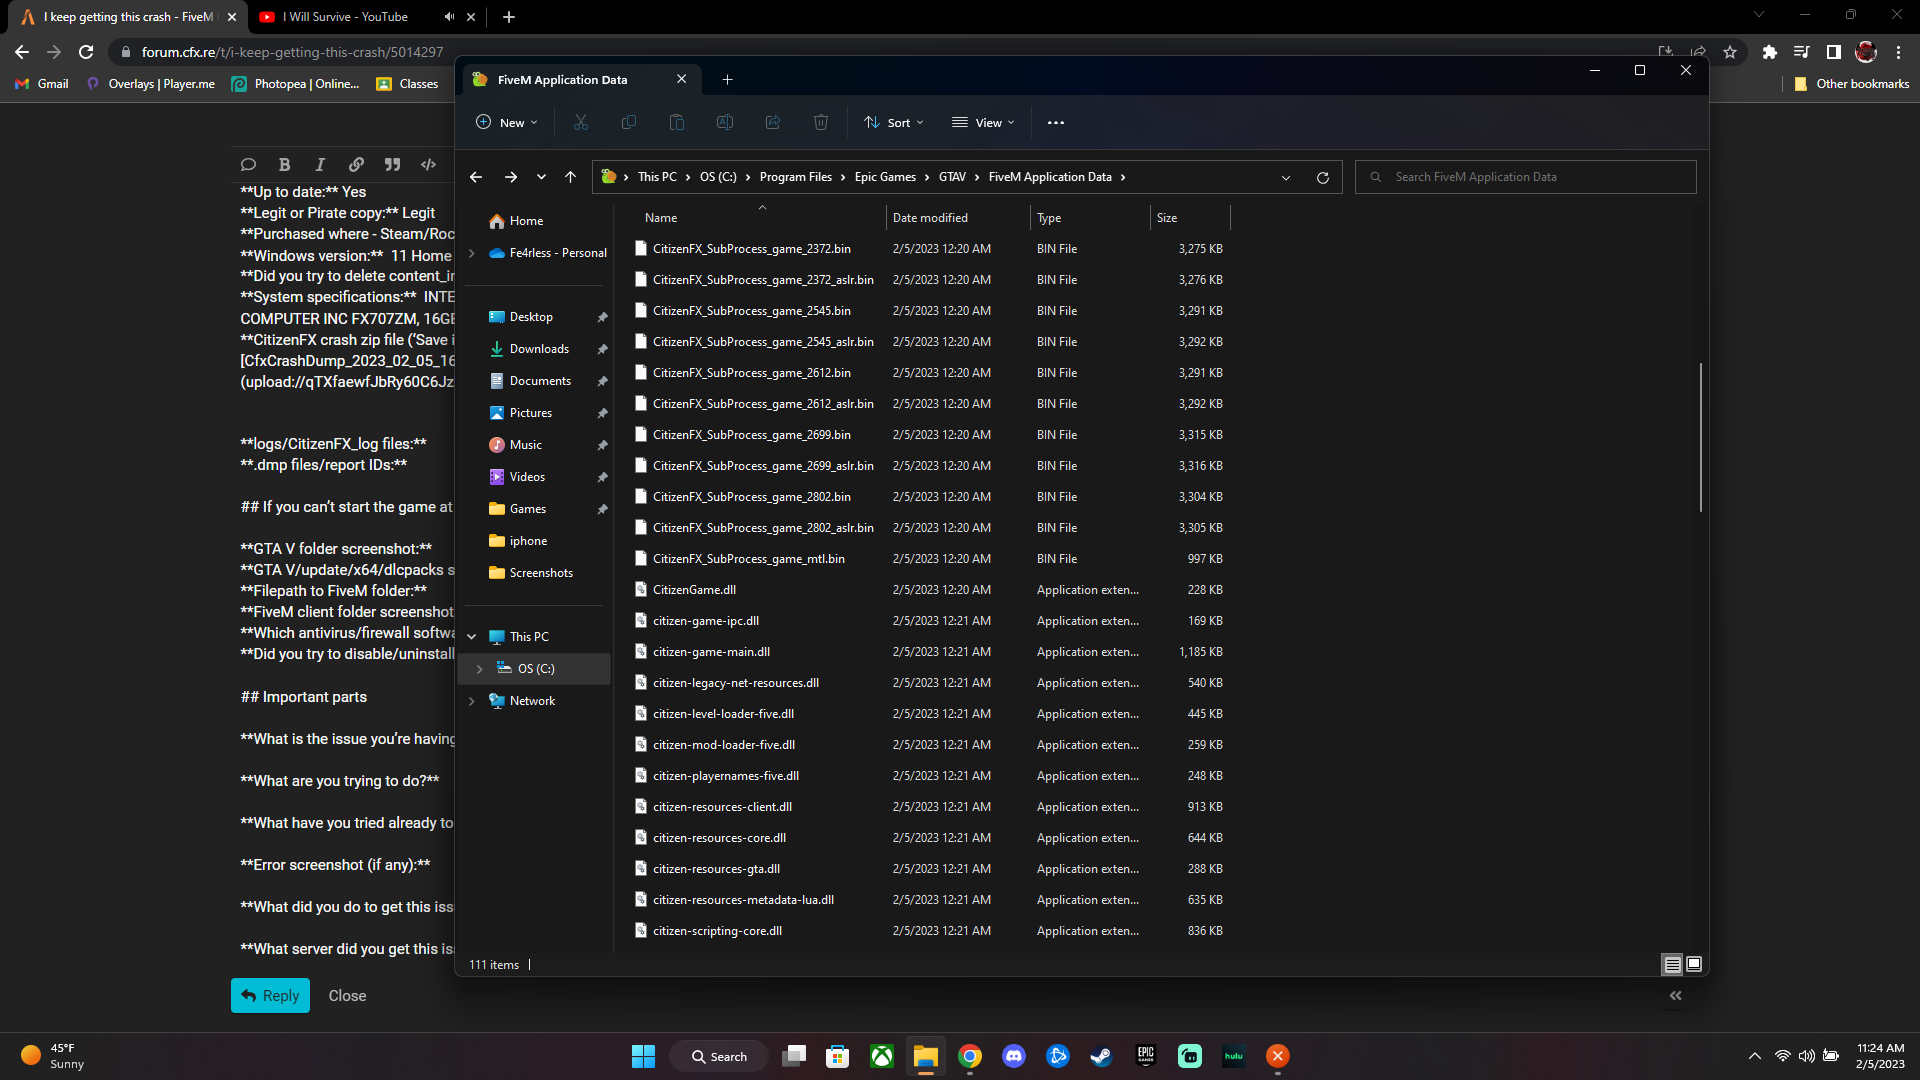Click the Delete trash icon in Explorer
The image size is (1920, 1080).
click(x=821, y=122)
